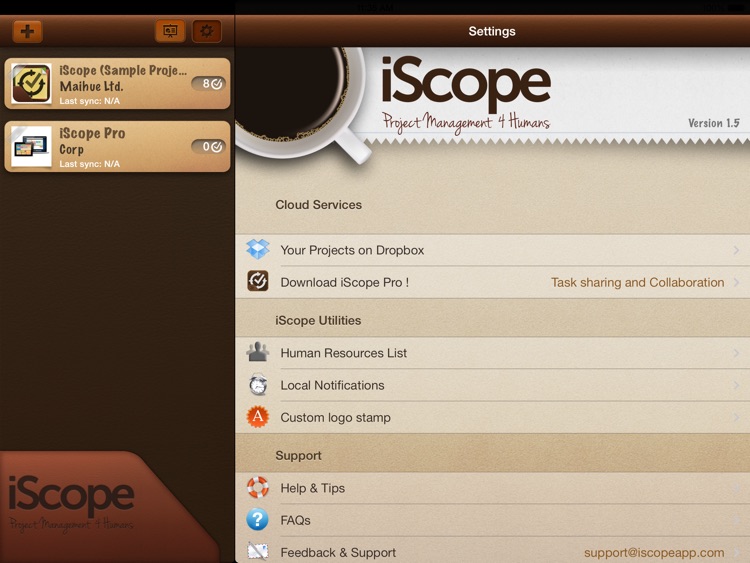Open settings with the gear icon
The width and height of the screenshot is (750, 563).
pos(207,31)
